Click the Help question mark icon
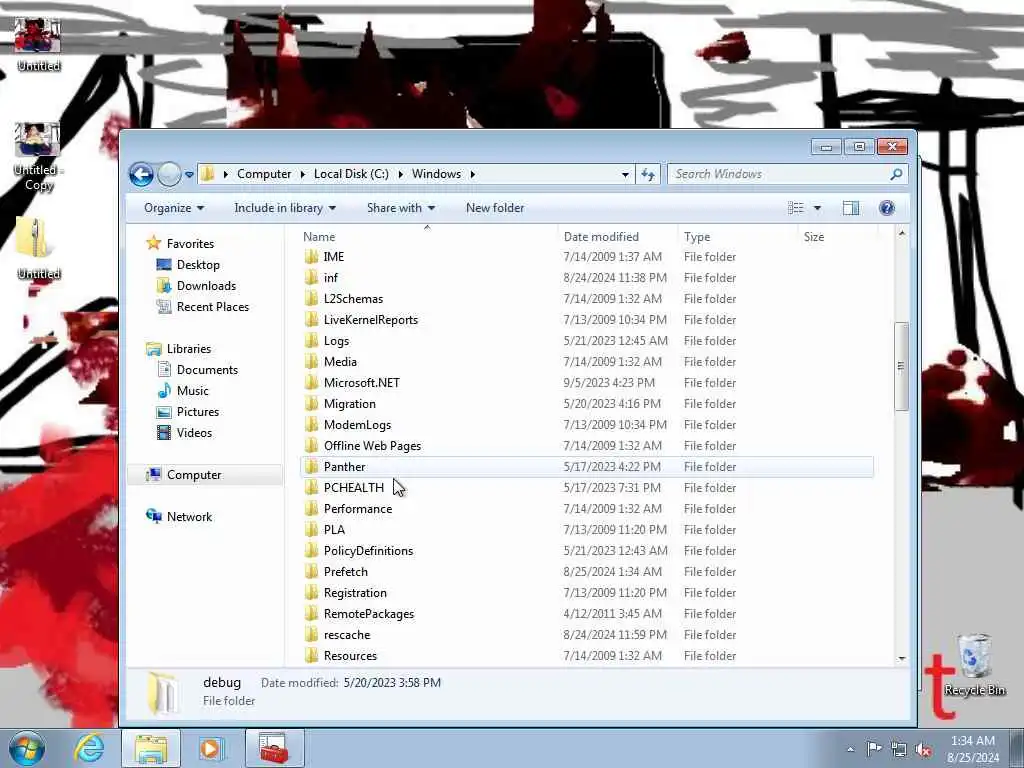This screenshot has height=768, width=1024. tap(886, 208)
